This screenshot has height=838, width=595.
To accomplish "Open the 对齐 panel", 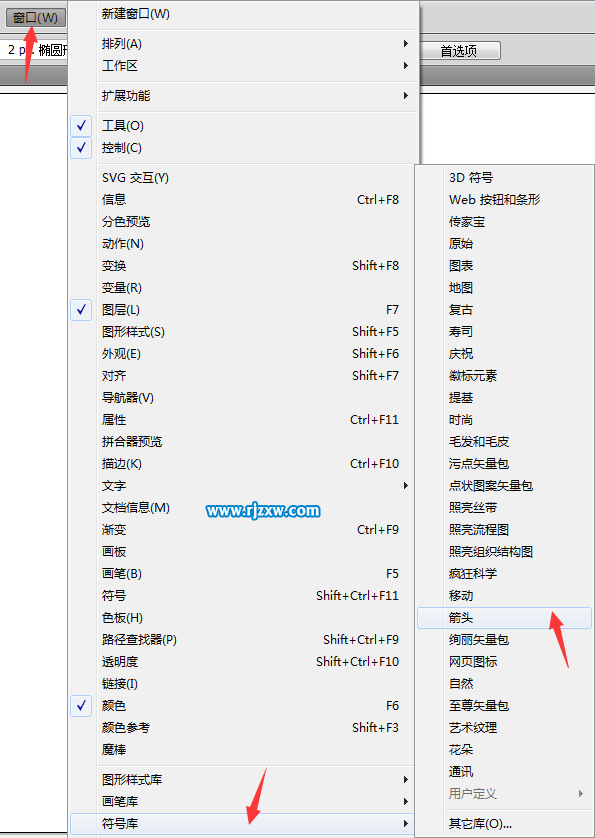I will [x=243, y=376].
